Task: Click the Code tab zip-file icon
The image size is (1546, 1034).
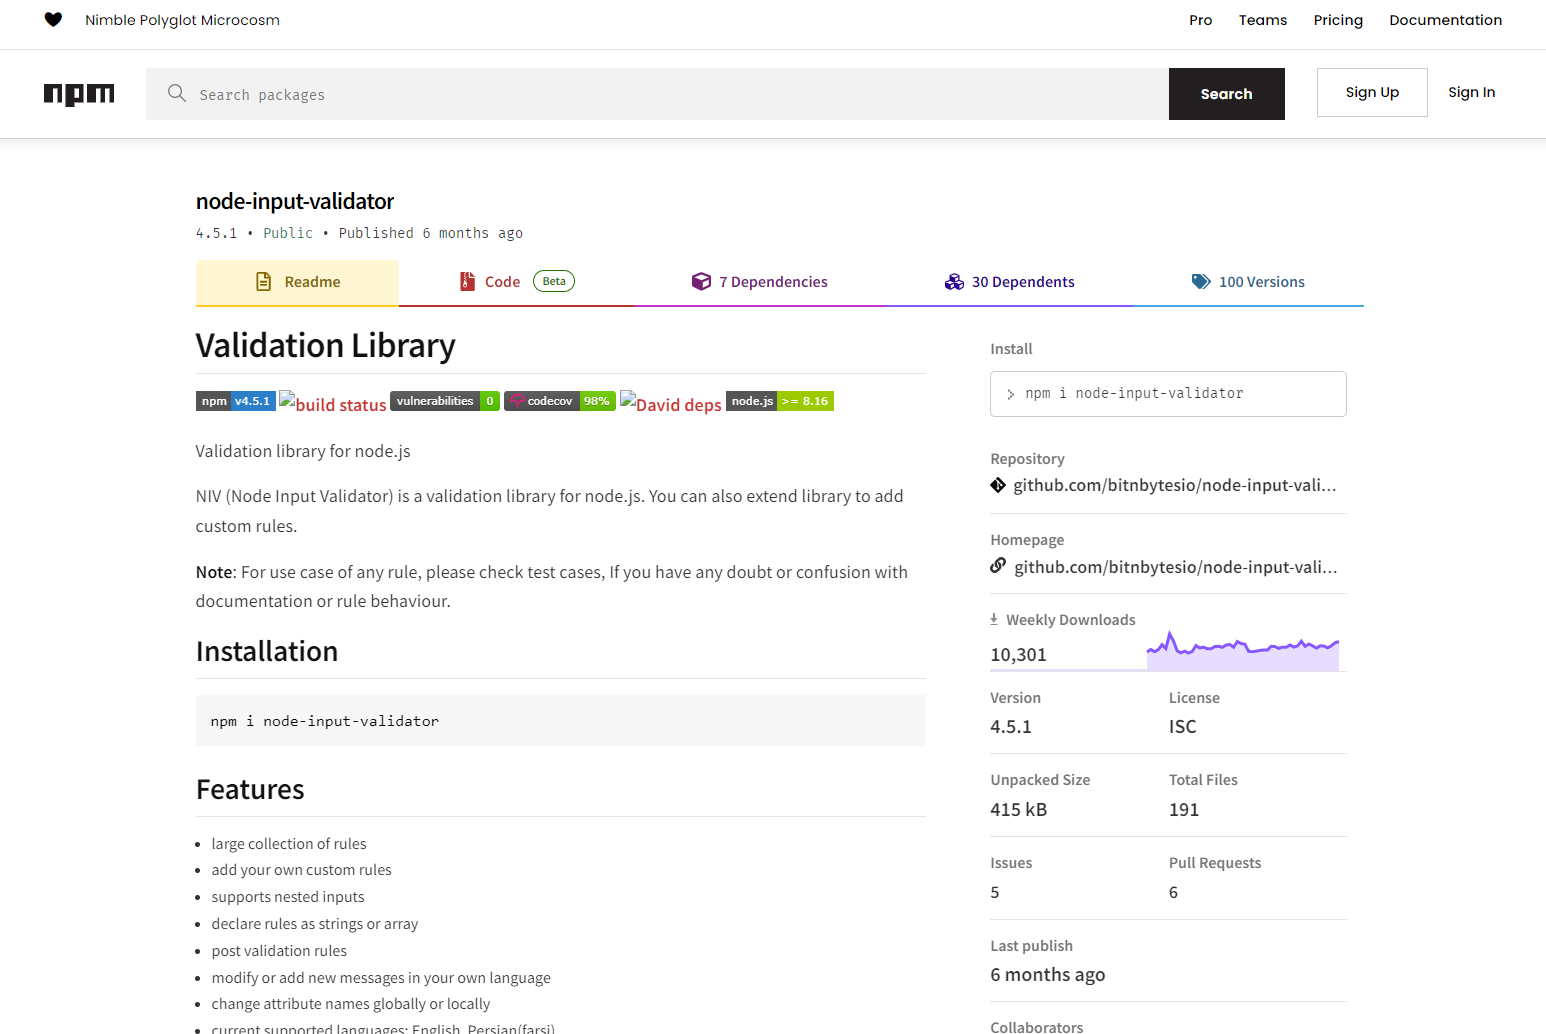Action: pos(467,282)
